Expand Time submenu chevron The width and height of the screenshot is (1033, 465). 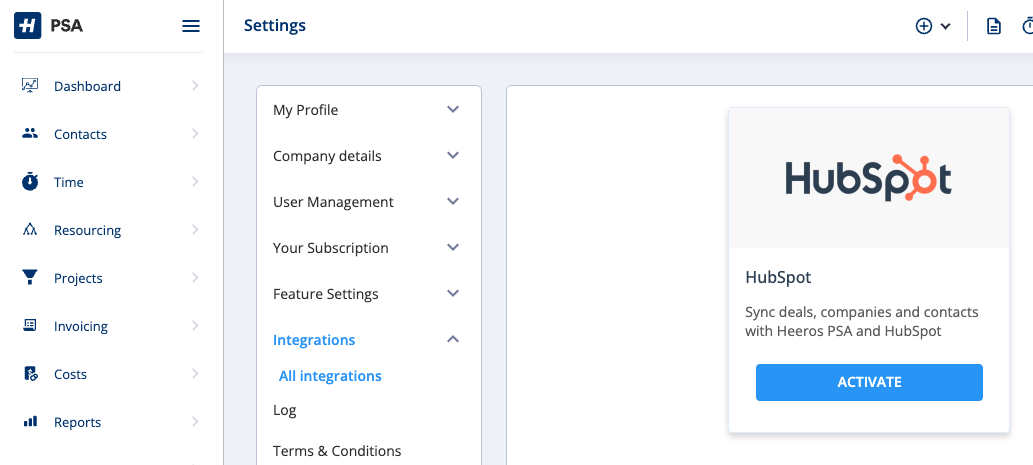point(195,182)
